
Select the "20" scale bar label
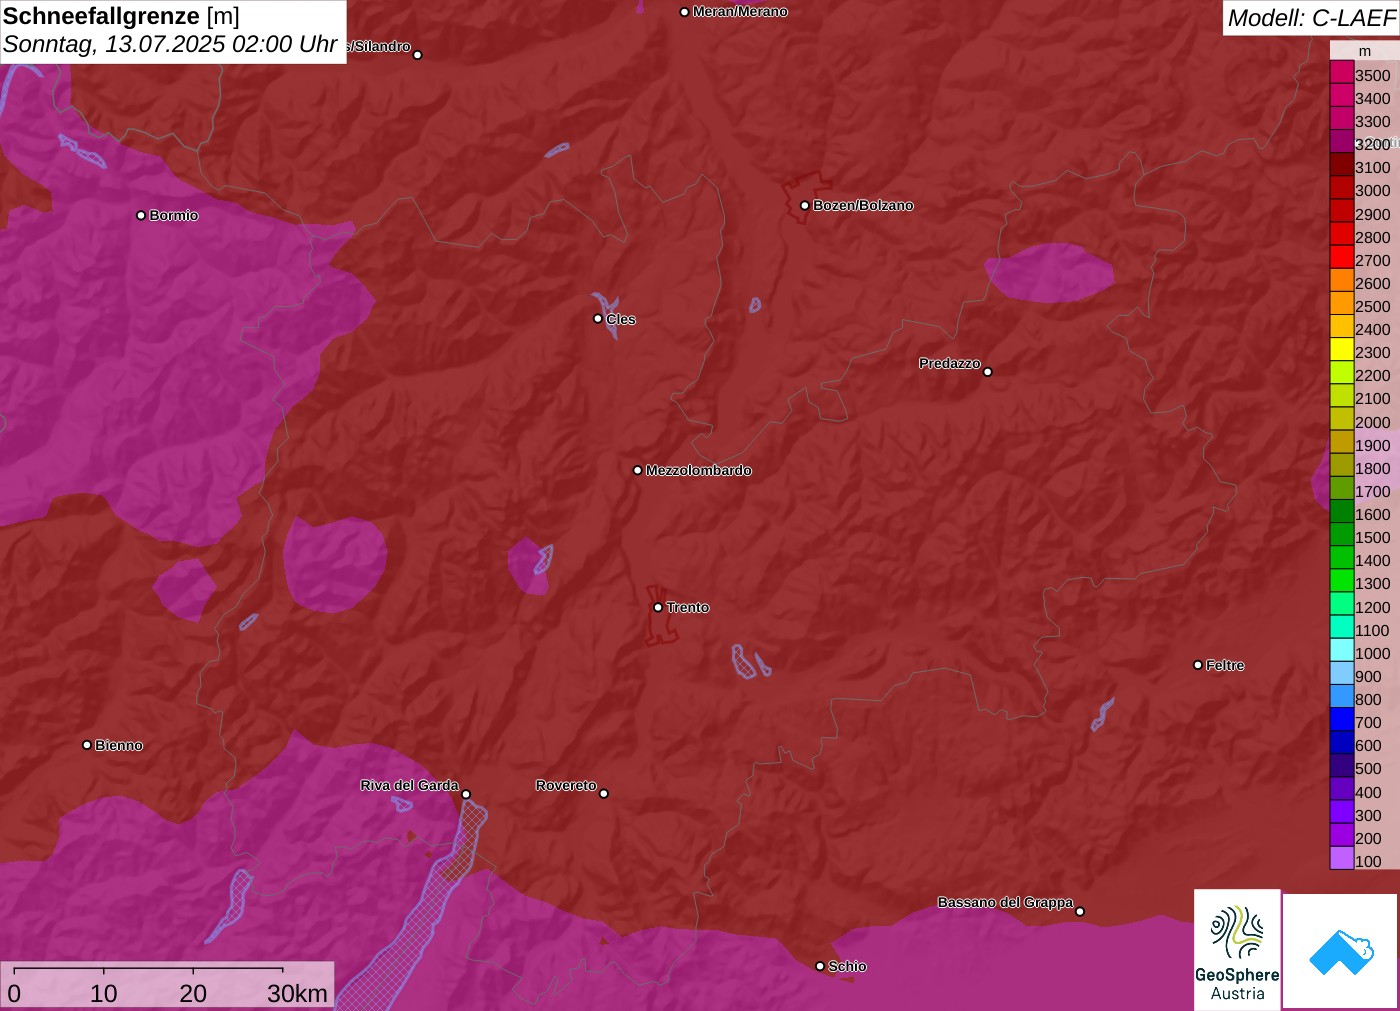193,993
